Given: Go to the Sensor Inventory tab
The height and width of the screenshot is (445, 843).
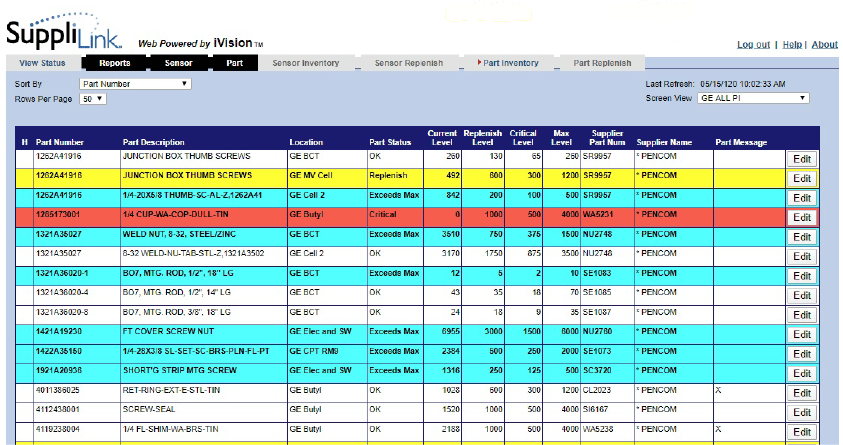Looking at the screenshot, I should 305,63.
